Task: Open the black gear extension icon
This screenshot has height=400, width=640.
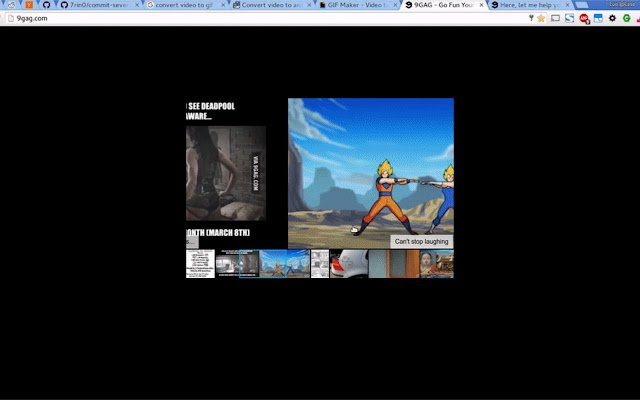Action: pyautogui.click(x=612, y=18)
